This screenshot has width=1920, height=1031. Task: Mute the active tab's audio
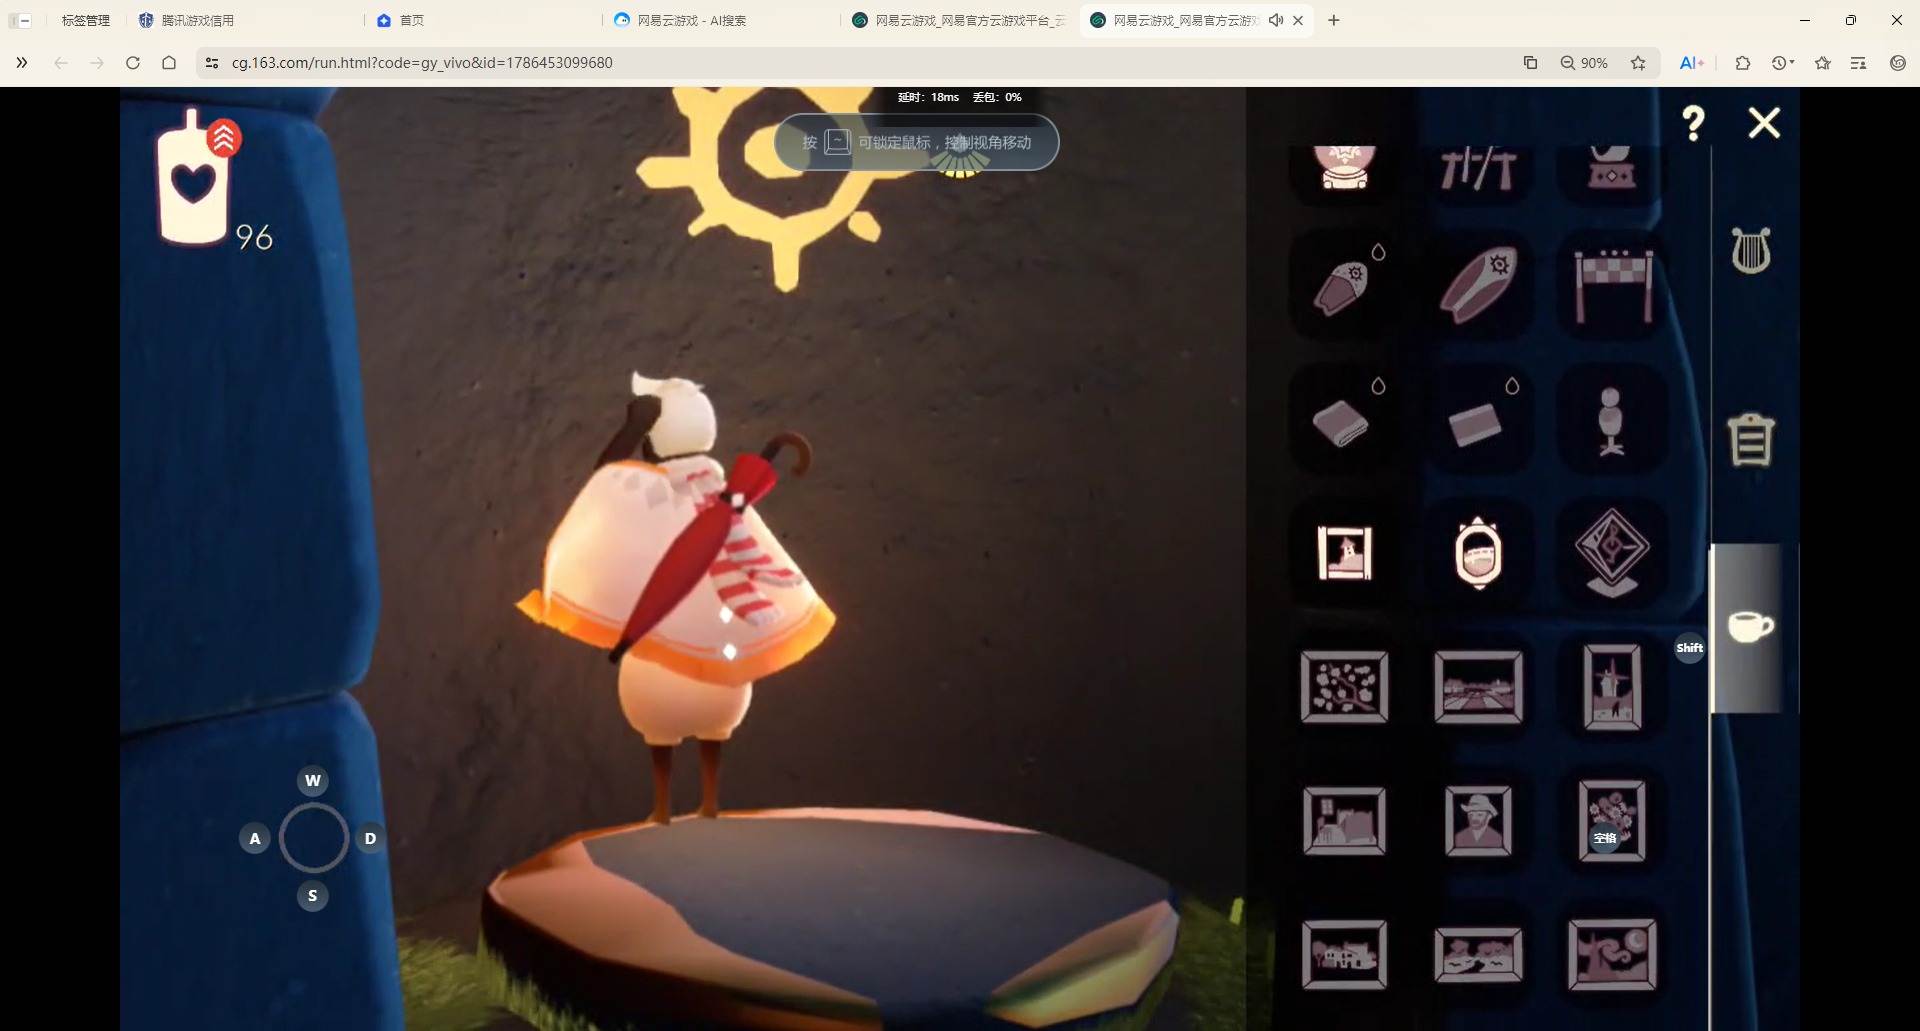coord(1276,20)
